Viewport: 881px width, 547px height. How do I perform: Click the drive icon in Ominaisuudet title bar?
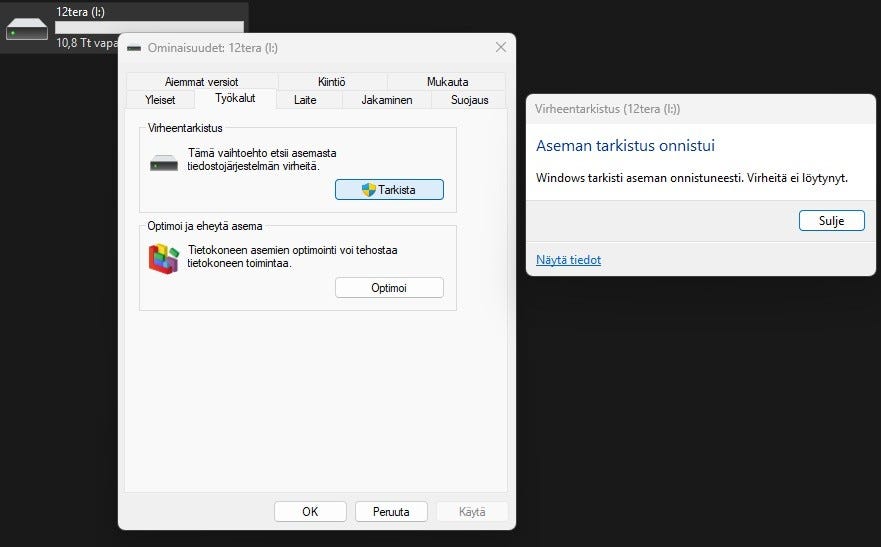coord(134,48)
